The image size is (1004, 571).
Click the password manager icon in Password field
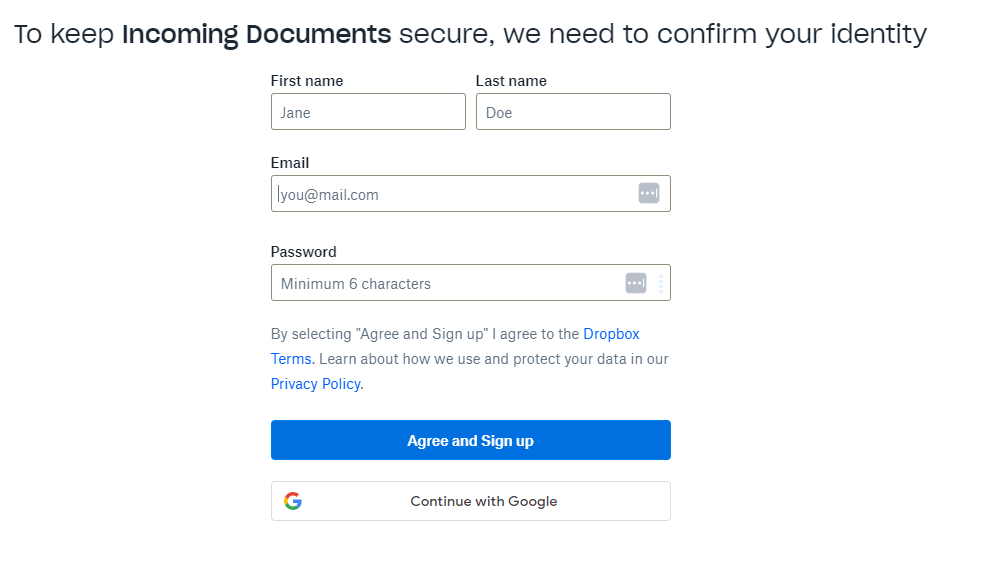pyautogui.click(x=636, y=283)
